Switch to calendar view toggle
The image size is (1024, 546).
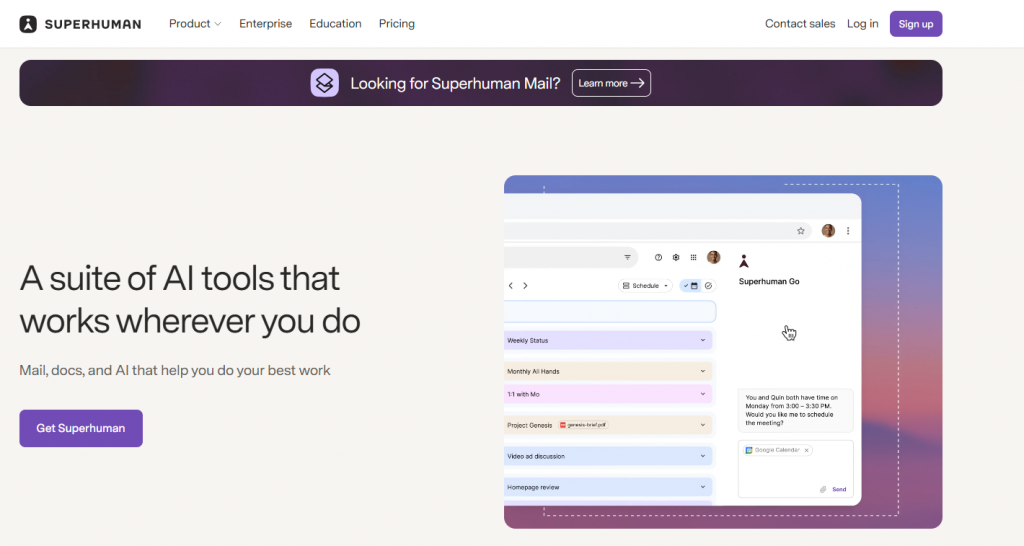click(x=690, y=285)
